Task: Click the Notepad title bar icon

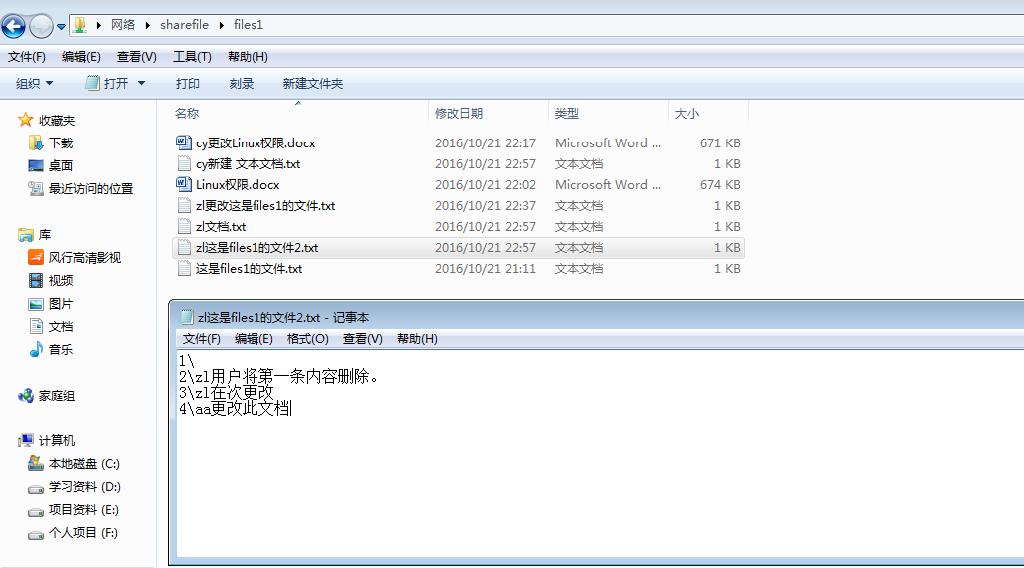Action: pos(187,317)
